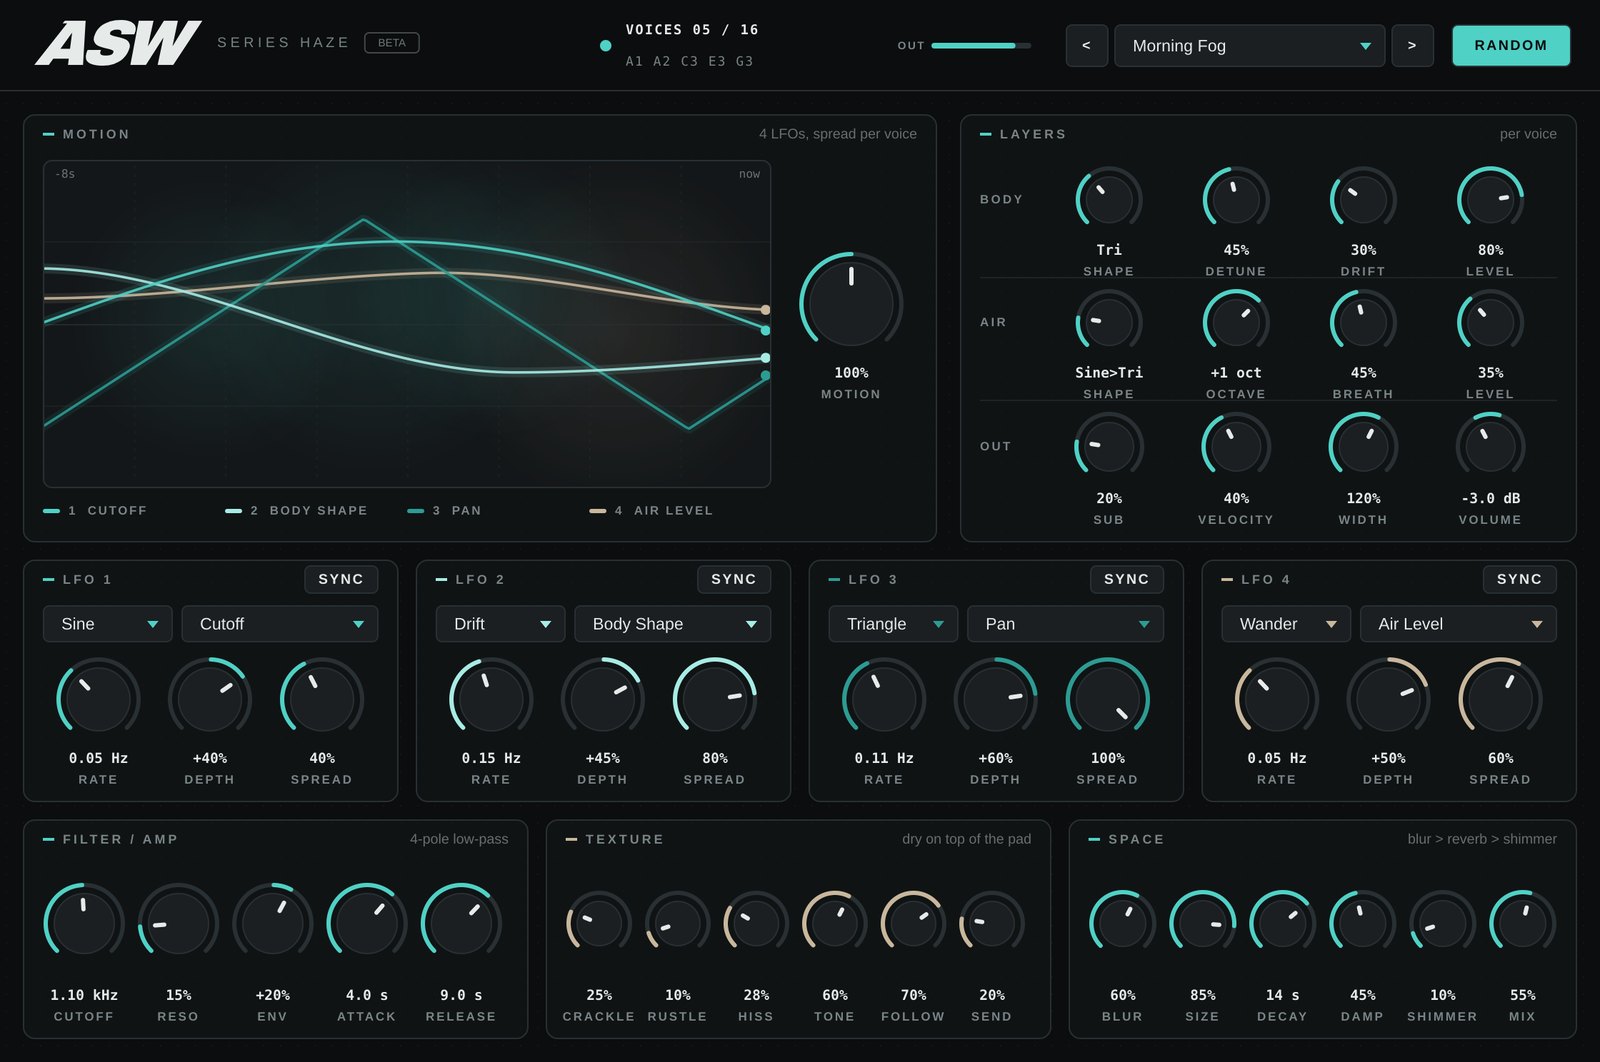Image resolution: width=1600 pixels, height=1062 pixels.
Task: Click the VELOCITY knob
Action: 1236,446
